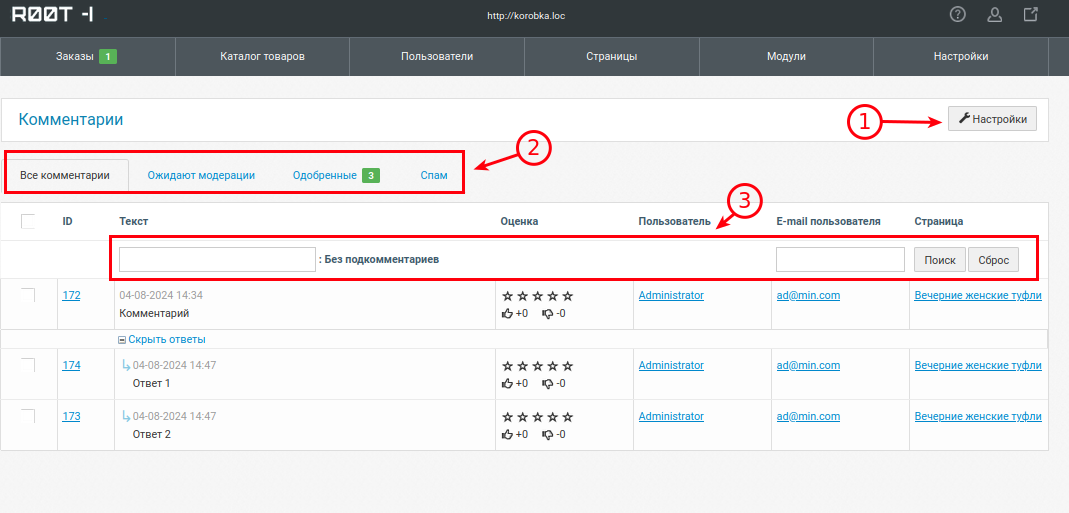The image size is (1069, 513).
Task: Click thumbs-down icon for Ответ 1
Action: click(547, 383)
